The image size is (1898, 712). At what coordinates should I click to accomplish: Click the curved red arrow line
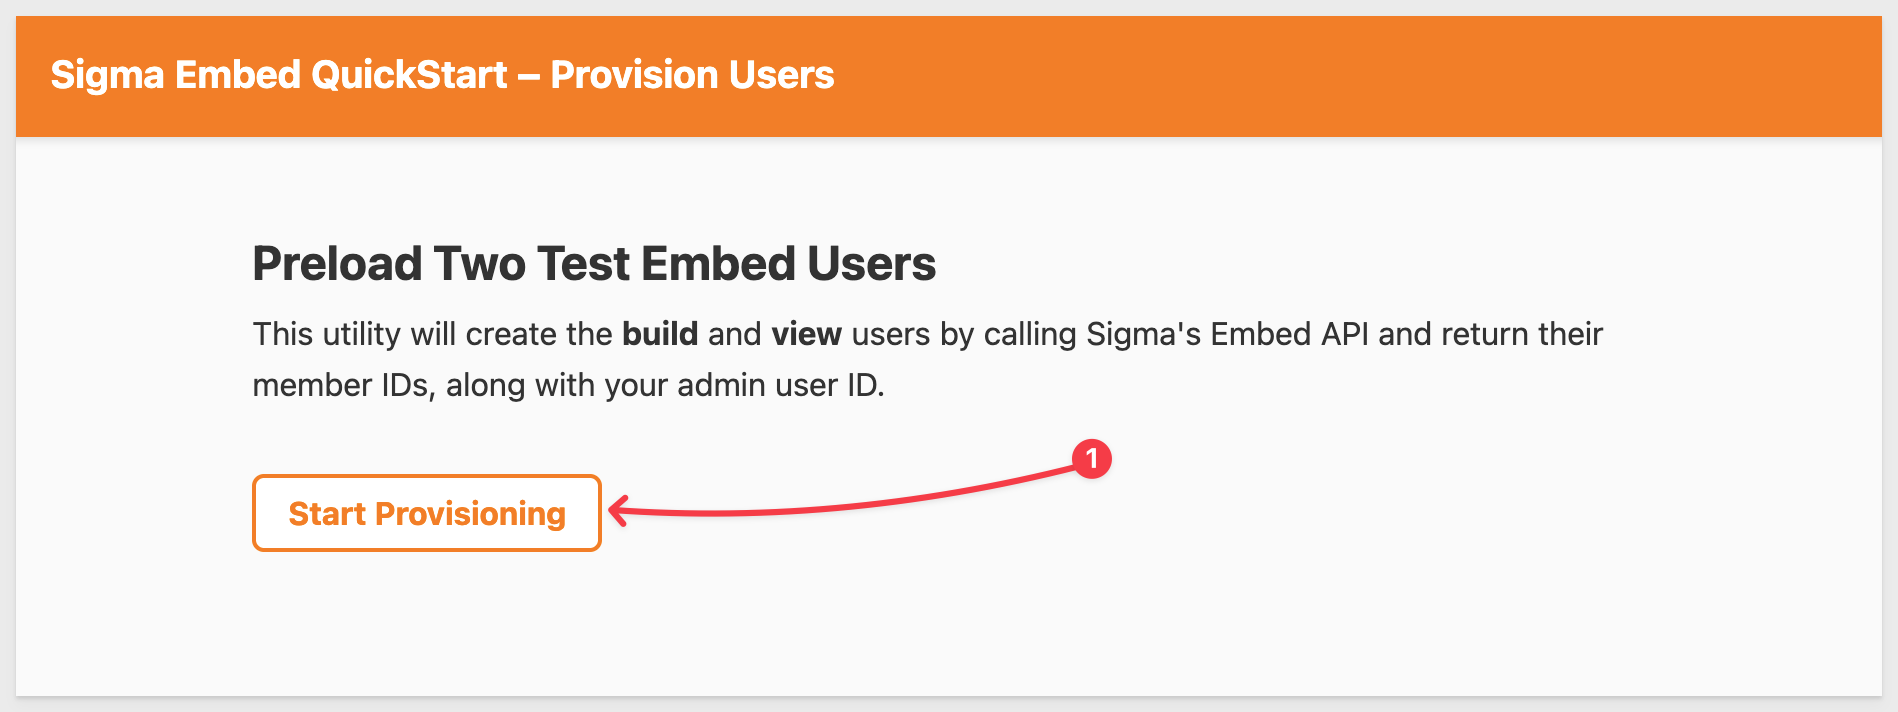pos(850,503)
